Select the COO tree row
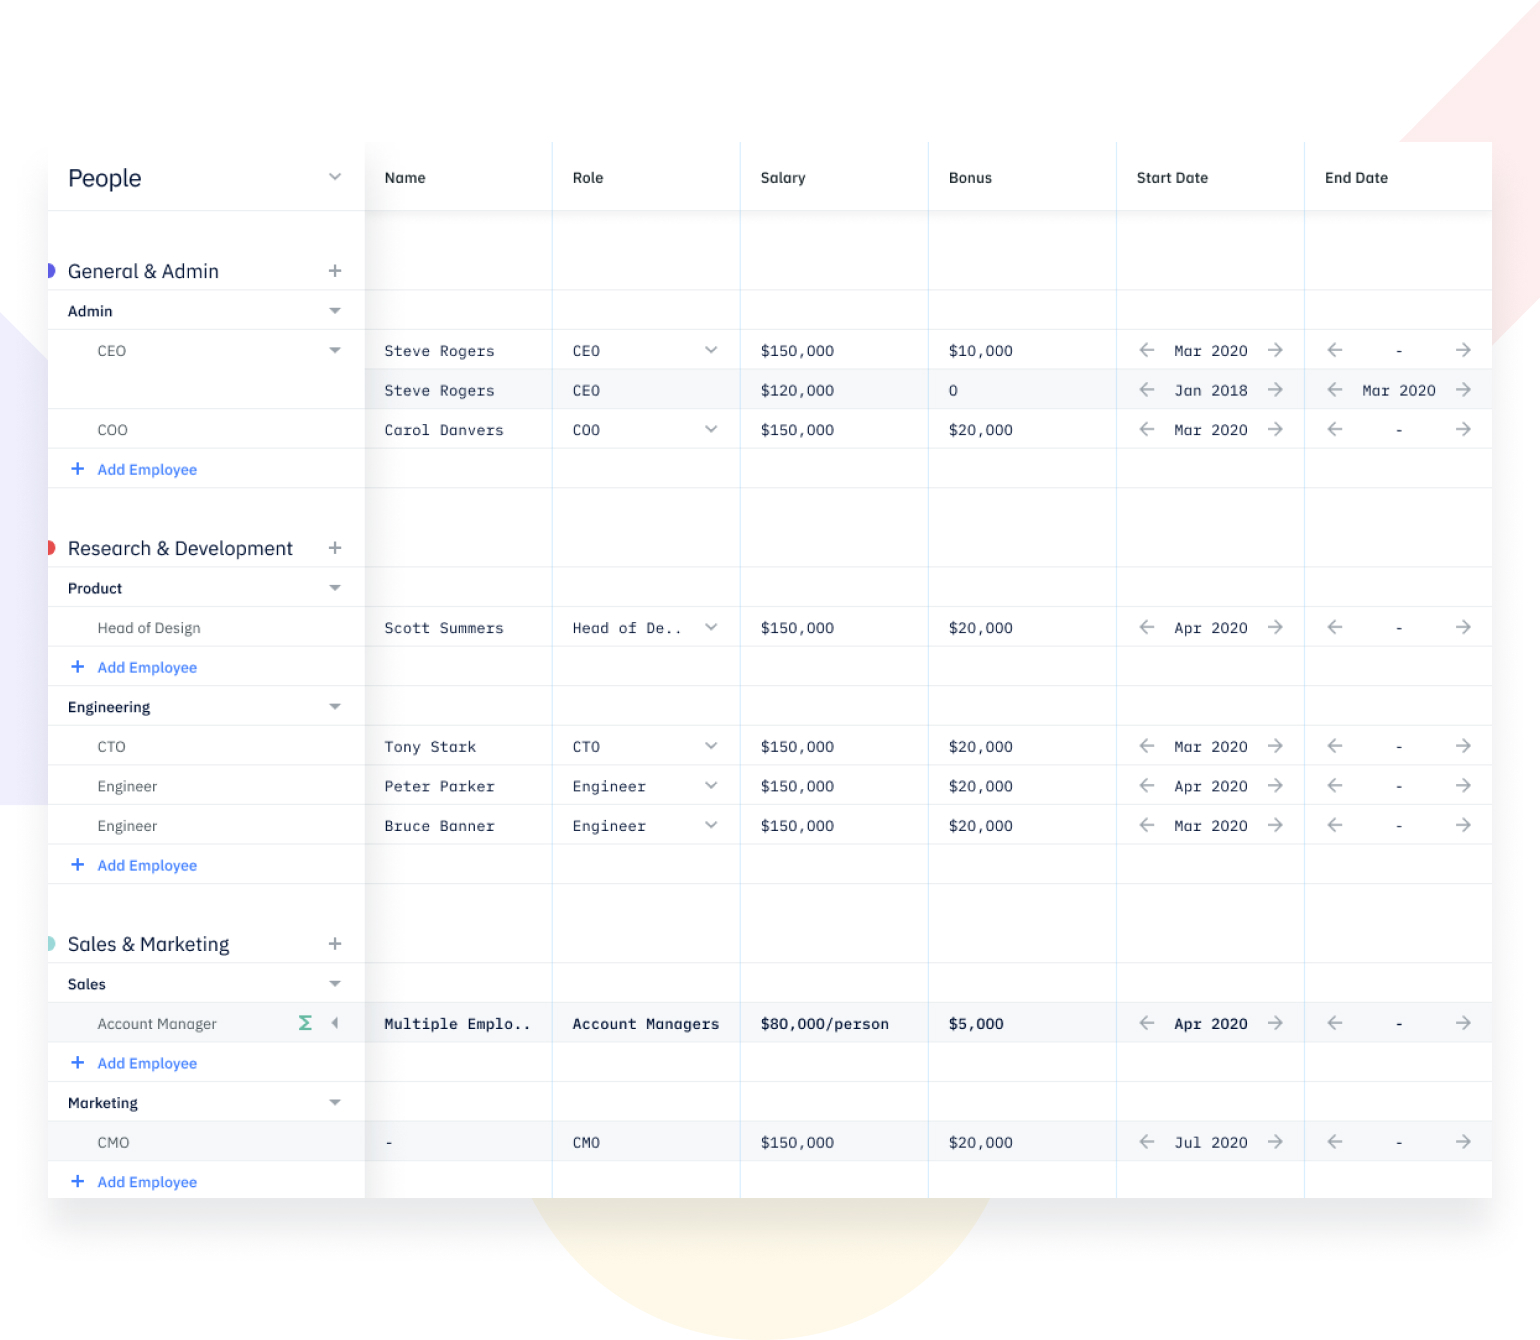The height and width of the screenshot is (1340, 1540). 206,430
